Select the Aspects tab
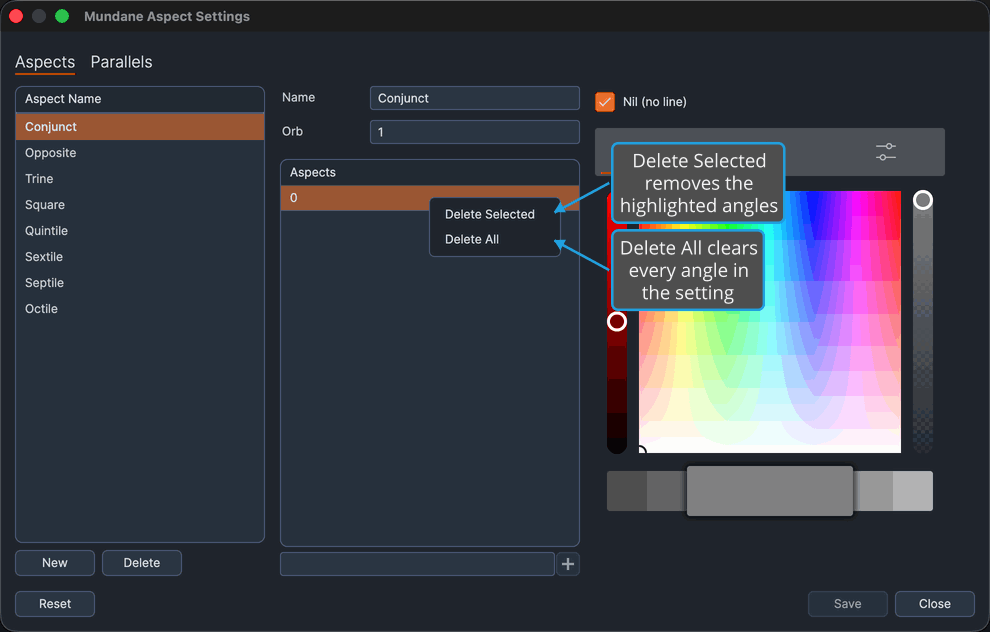 coord(45,62)
